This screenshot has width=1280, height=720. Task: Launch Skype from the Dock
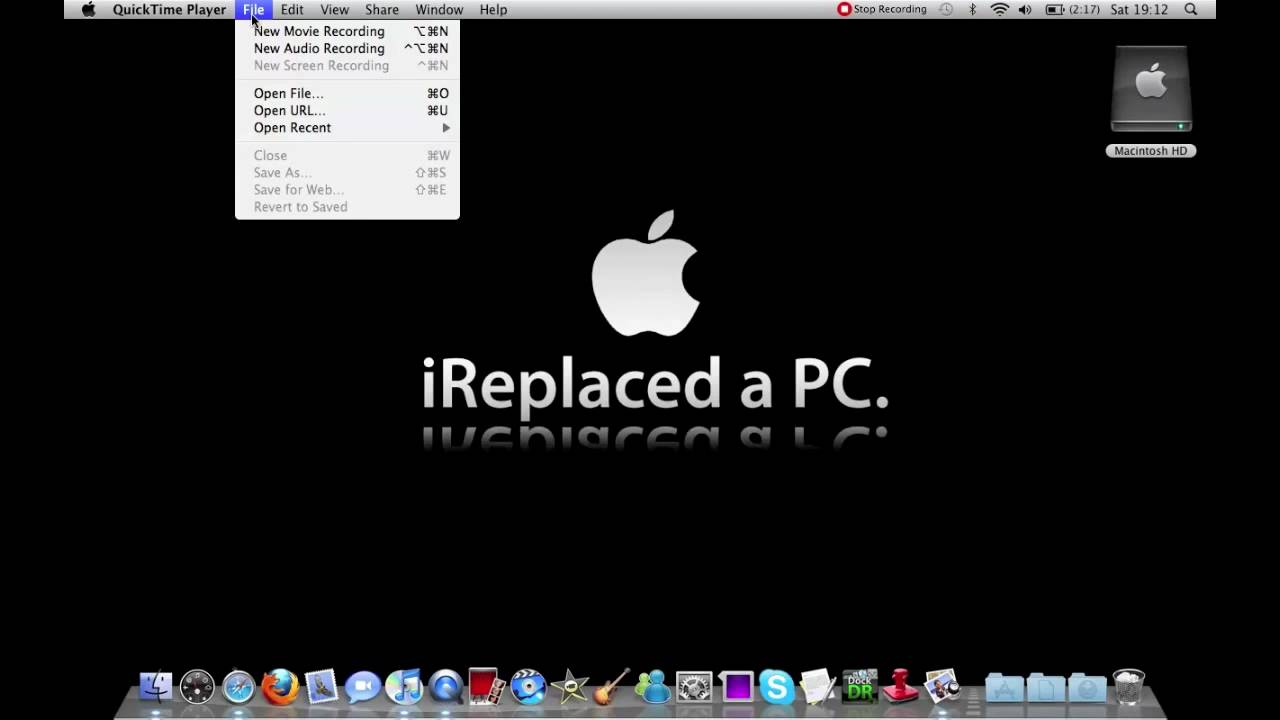coord(776,687)
